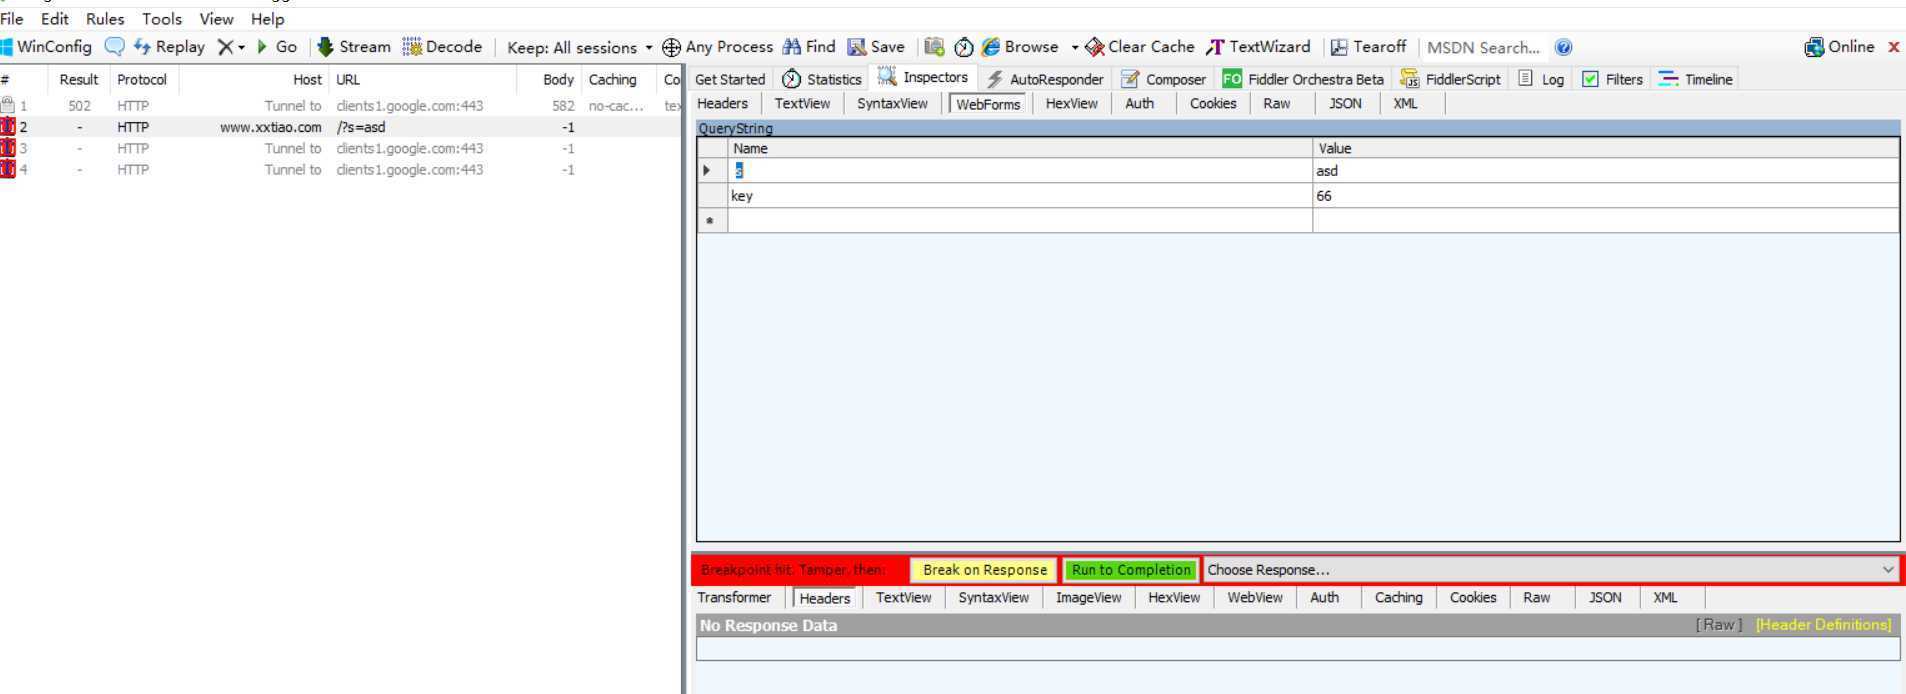Select request HexView tab
The image size is (1906, 694).
tap(1071, 104)
